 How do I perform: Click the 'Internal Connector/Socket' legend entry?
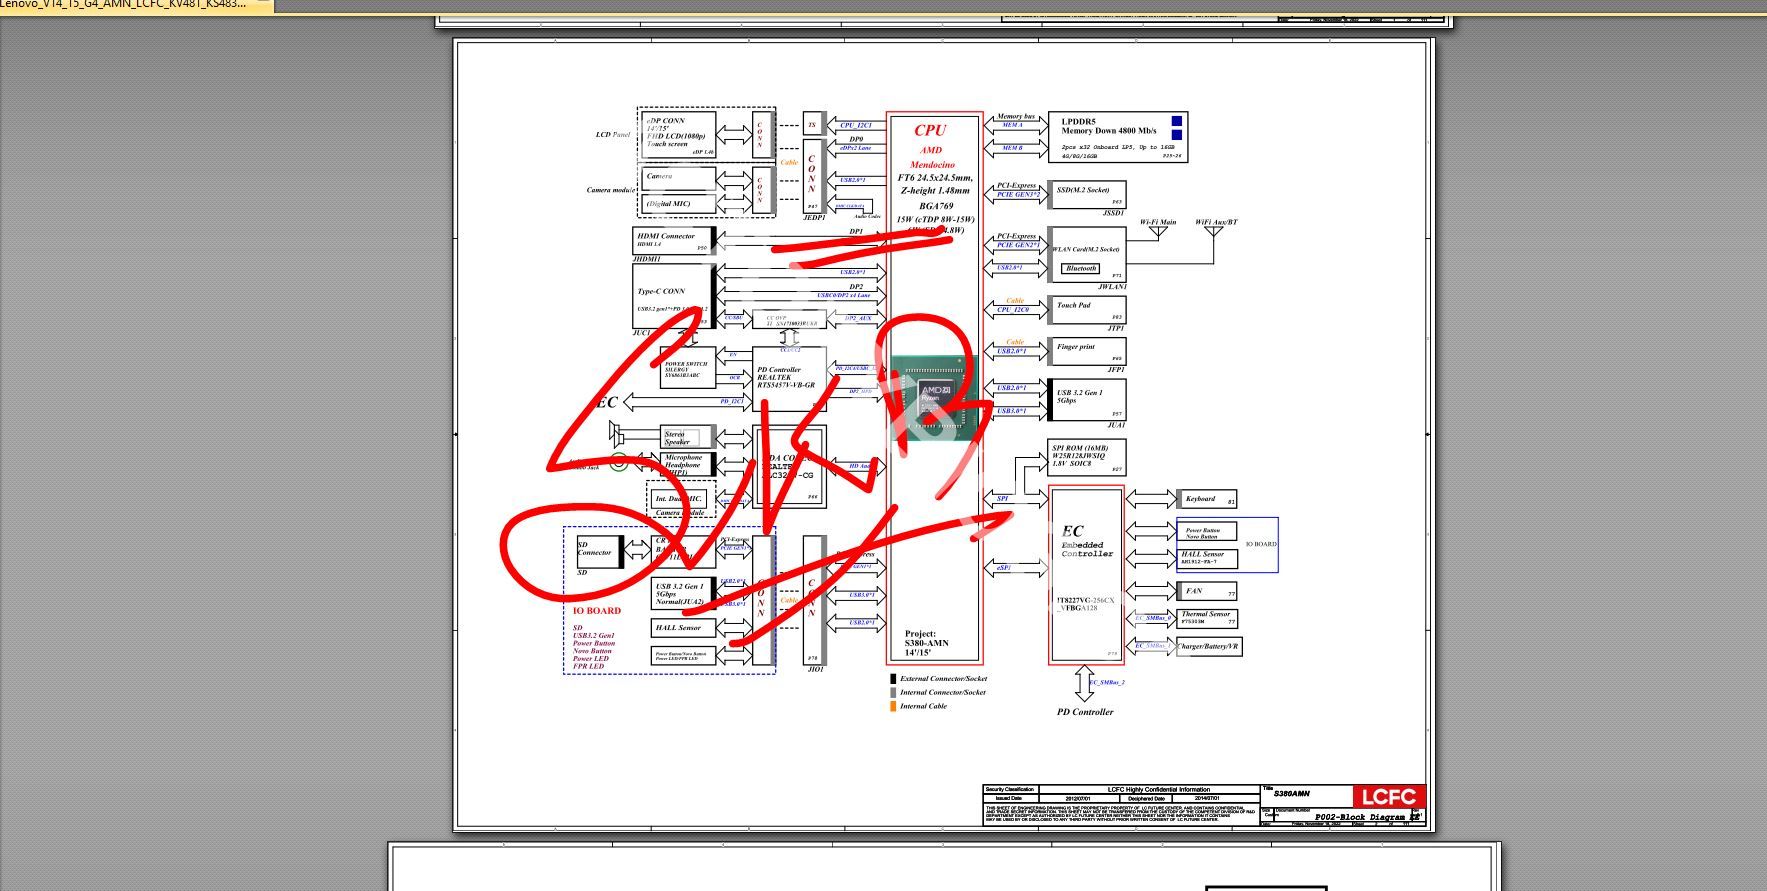pyautogui.click(x=943, y=692)
